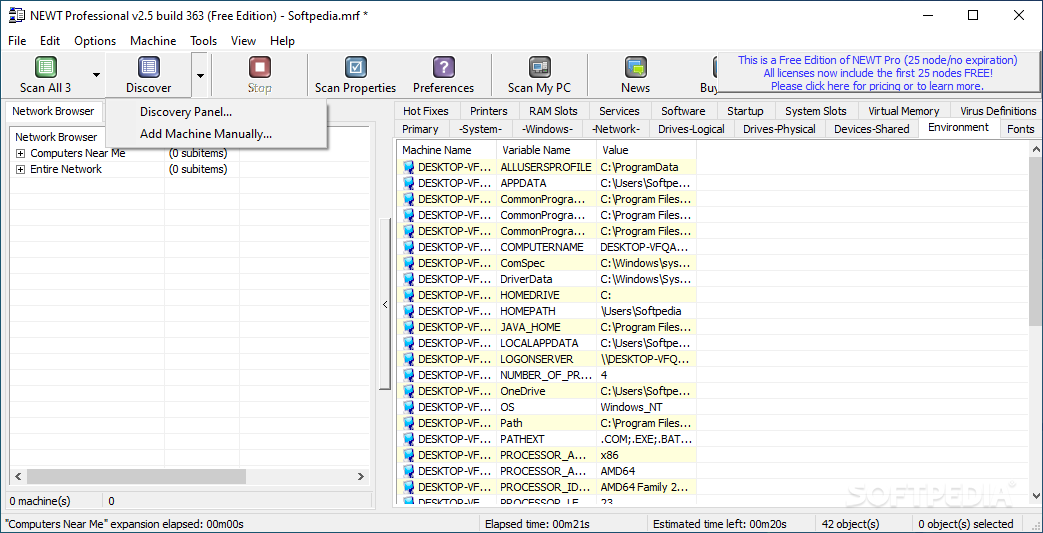
Task: Click the environment list scroll down arrow
Action: pos(1036,495)
